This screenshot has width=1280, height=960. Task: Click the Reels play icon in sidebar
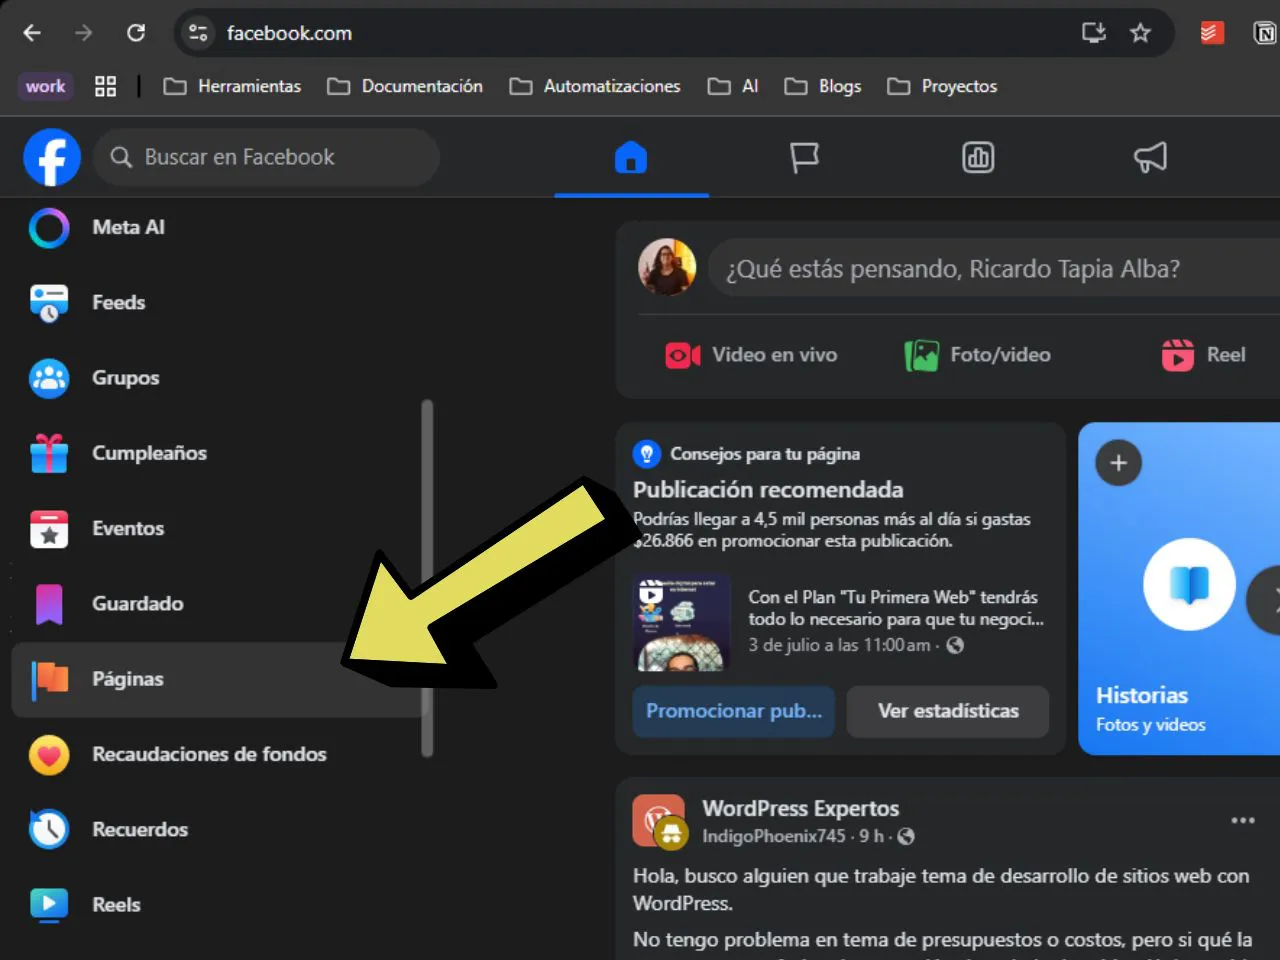tap(49, 905)
